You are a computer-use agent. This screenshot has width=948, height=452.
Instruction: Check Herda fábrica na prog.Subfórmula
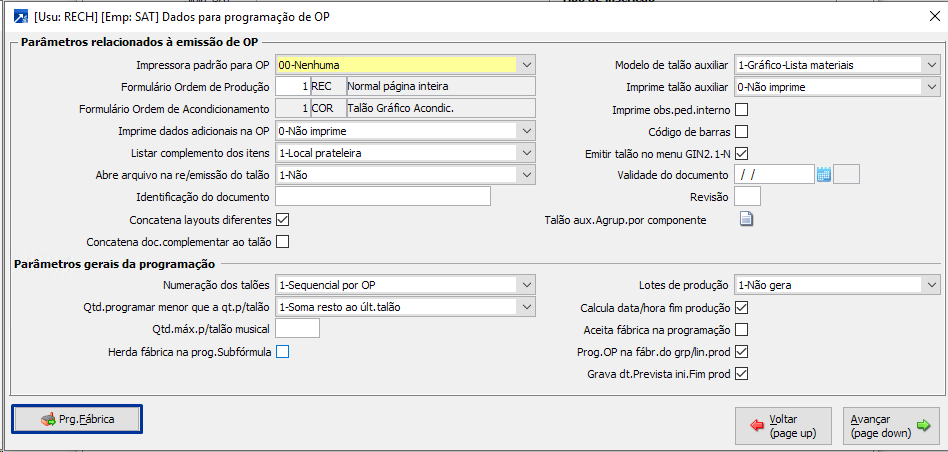(x=282, y=351)
